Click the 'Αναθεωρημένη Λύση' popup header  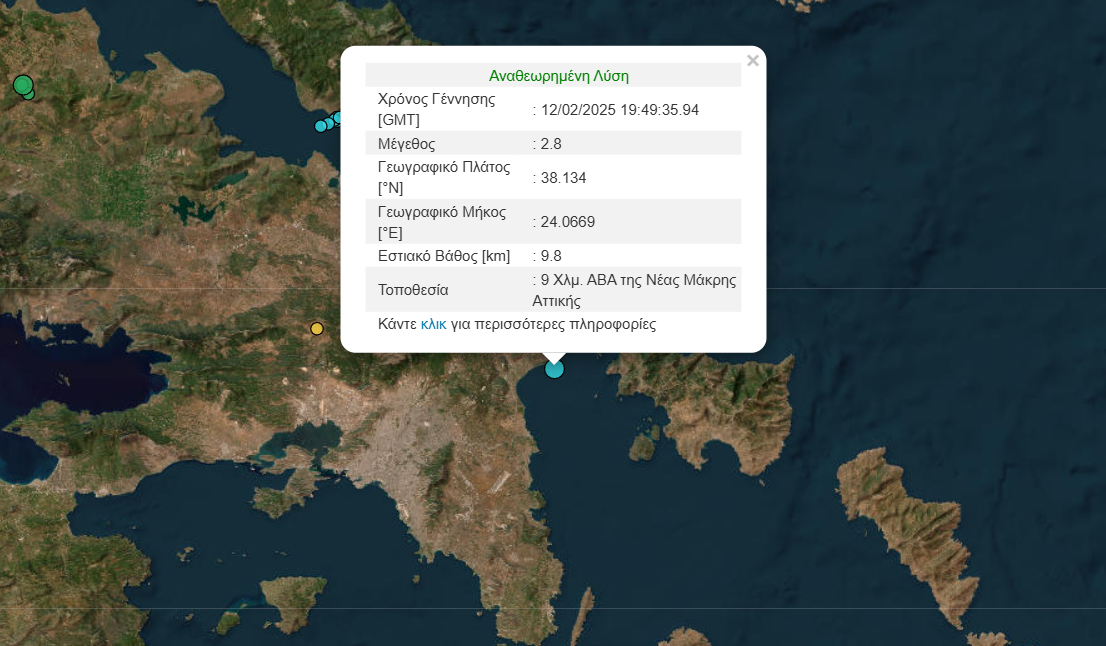(x=558, y=76)
